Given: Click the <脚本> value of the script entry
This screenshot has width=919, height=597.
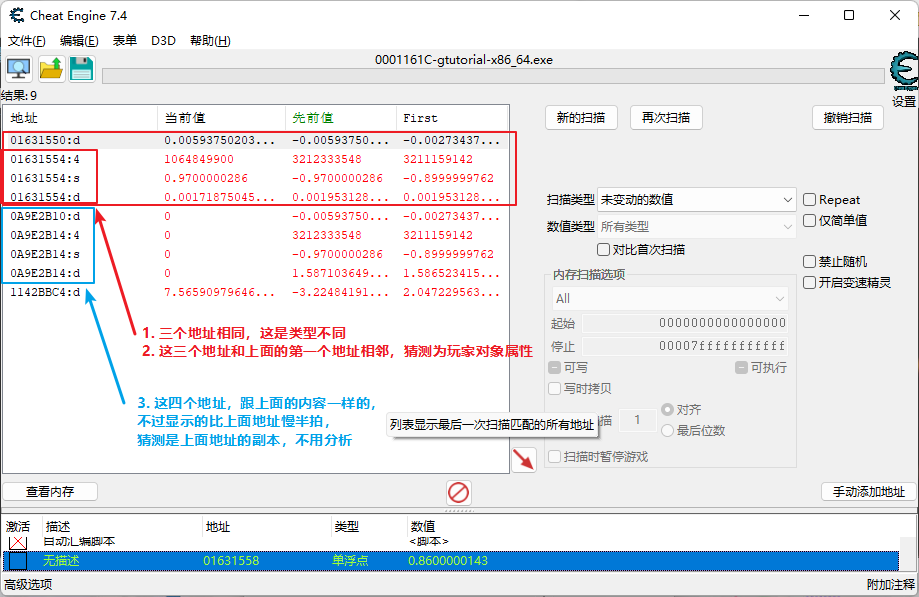Looking at the screenshot, I should 429,541.
